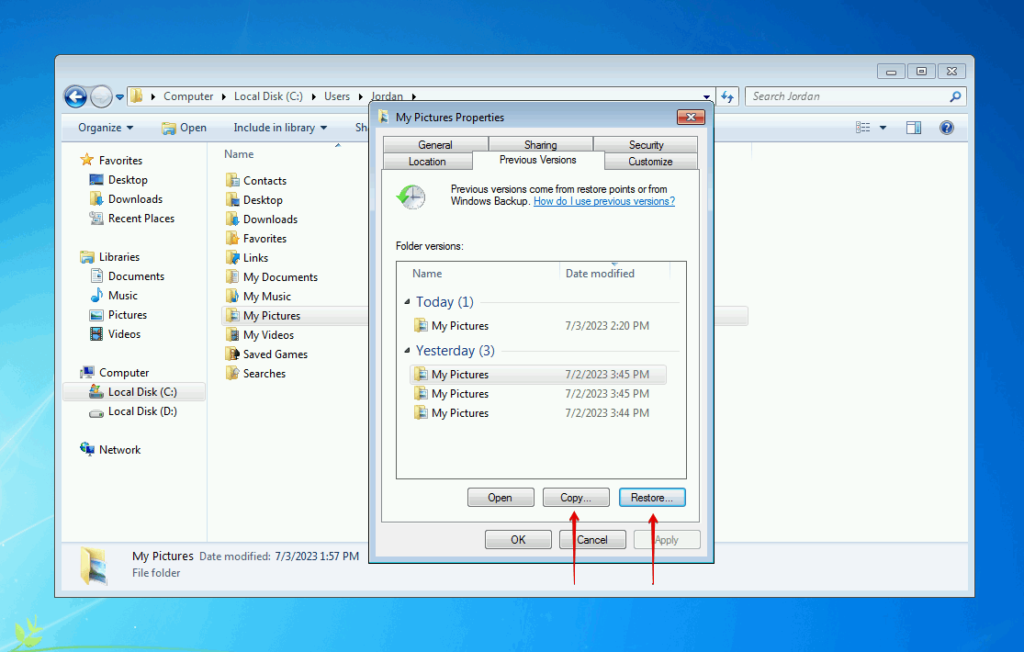Viewport: 1024px width, 652px height.
Task: Open Network in the navigation pane
Action: [x=117, y=449]
